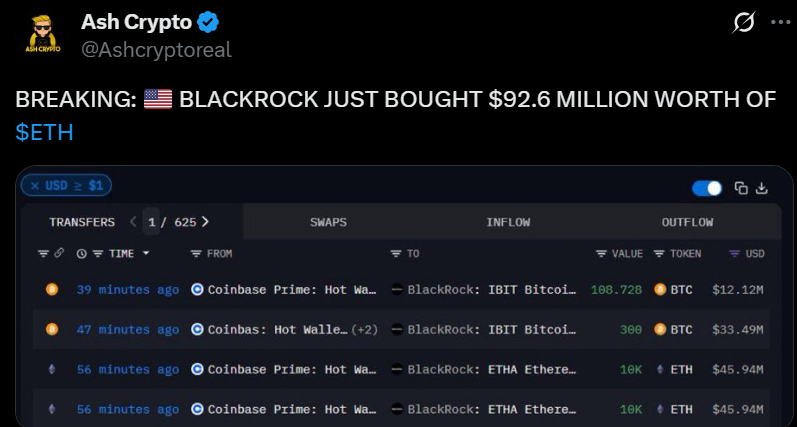Open the @Ashcryptoreal handle link
The image size is (797, 427).
tap(156, 50)
